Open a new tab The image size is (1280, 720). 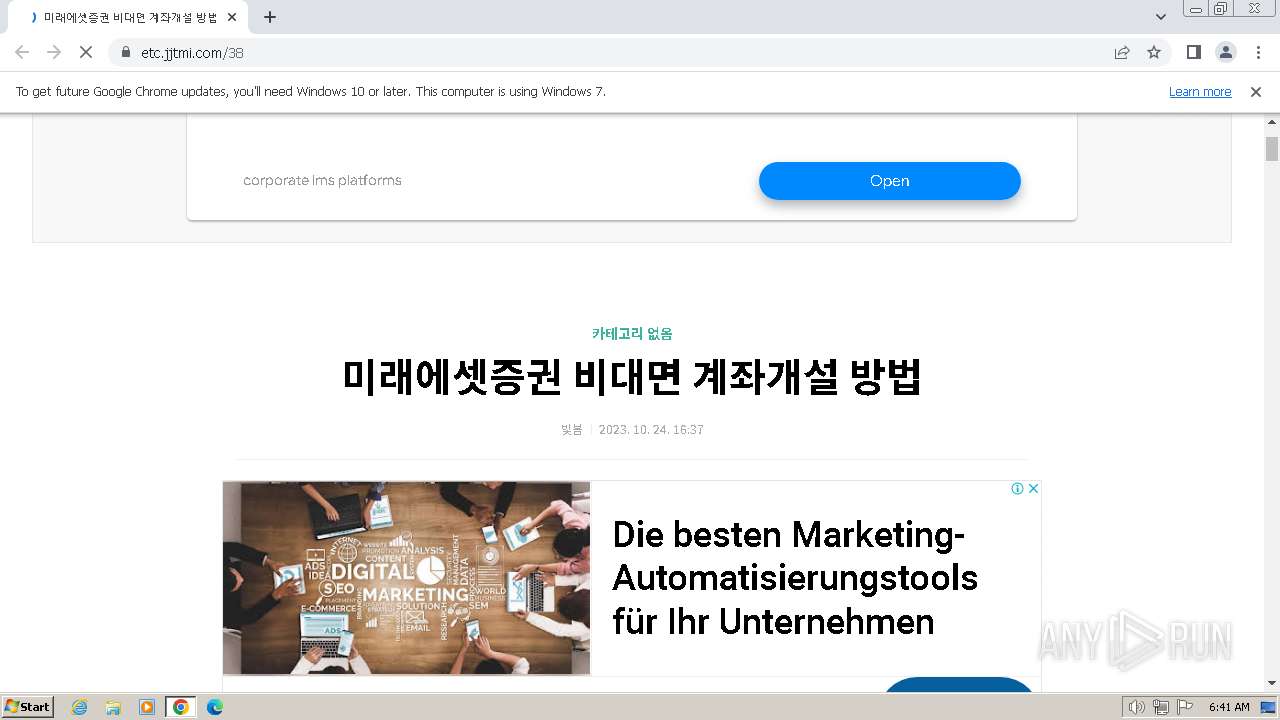270,17
